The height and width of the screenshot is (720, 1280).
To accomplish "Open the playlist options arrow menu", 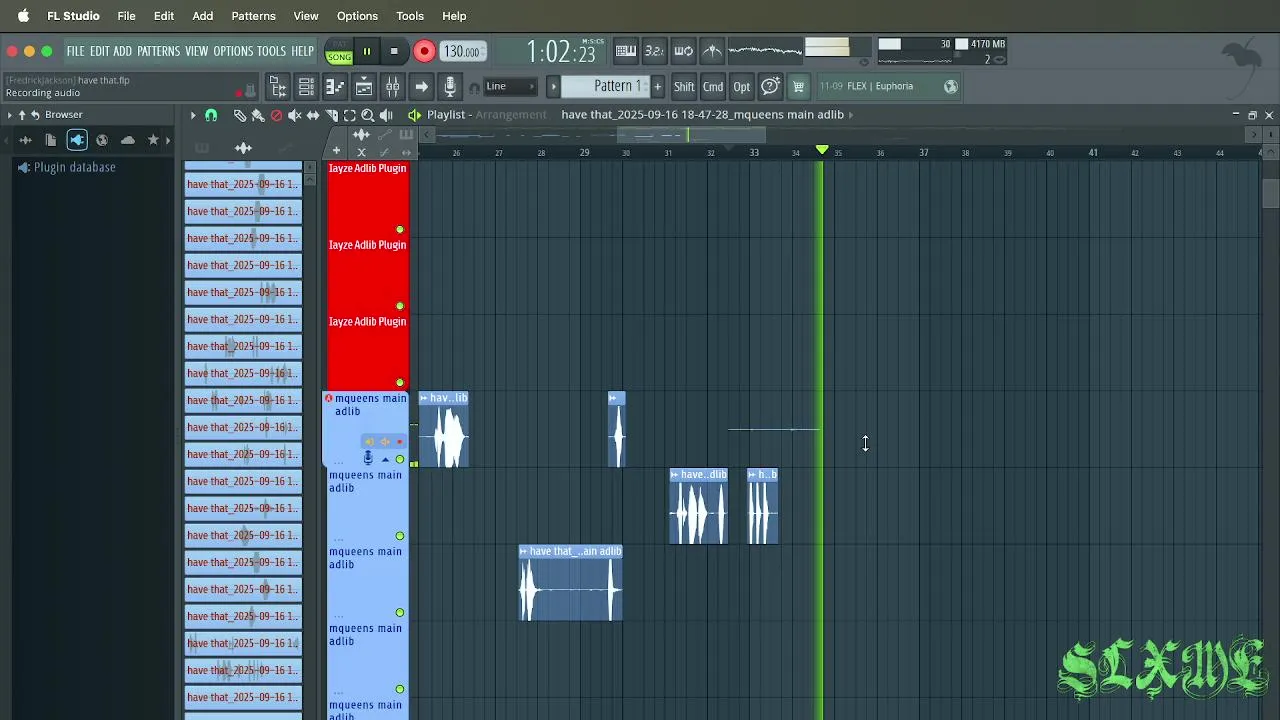I will point(193,115).
